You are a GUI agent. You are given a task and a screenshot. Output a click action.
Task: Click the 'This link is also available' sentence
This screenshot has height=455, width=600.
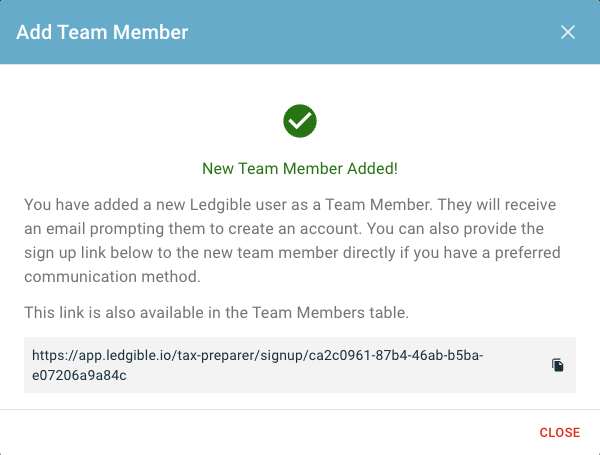(x=217, y=313)
